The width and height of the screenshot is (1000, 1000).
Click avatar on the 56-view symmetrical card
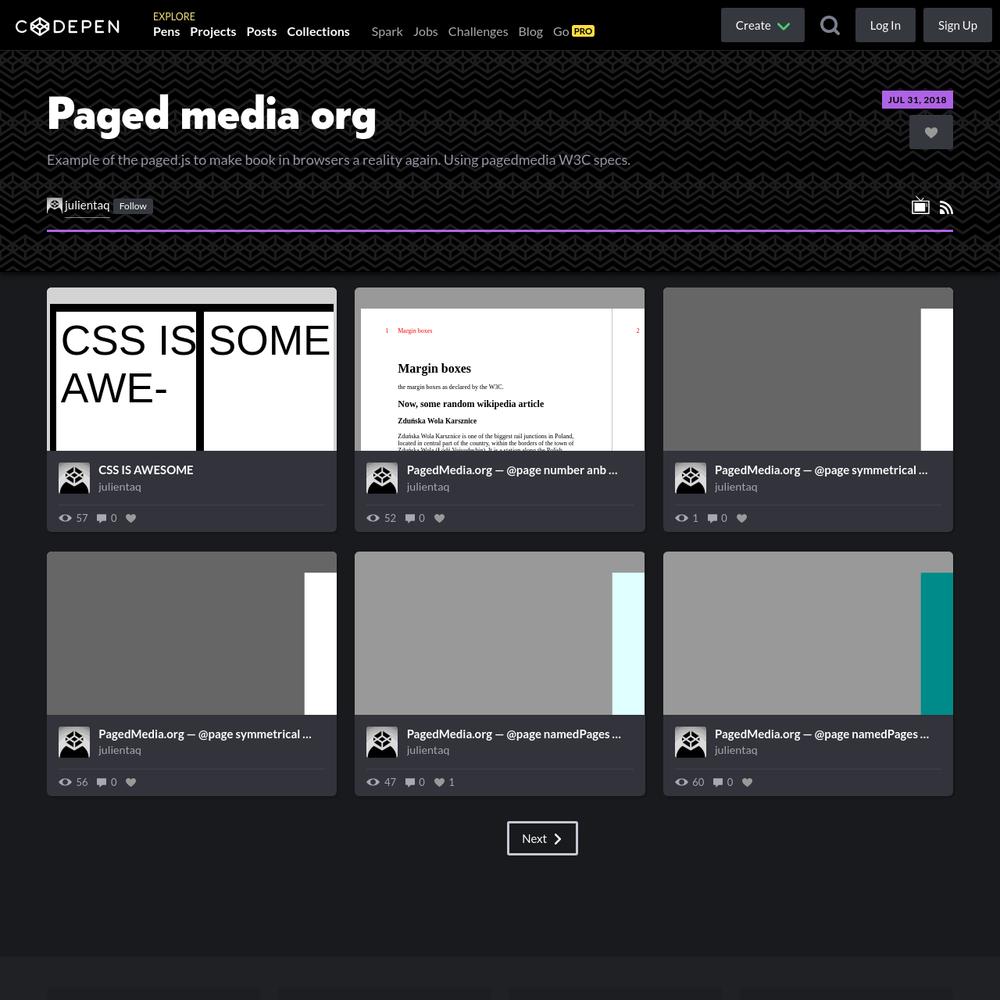pos(74,742)
